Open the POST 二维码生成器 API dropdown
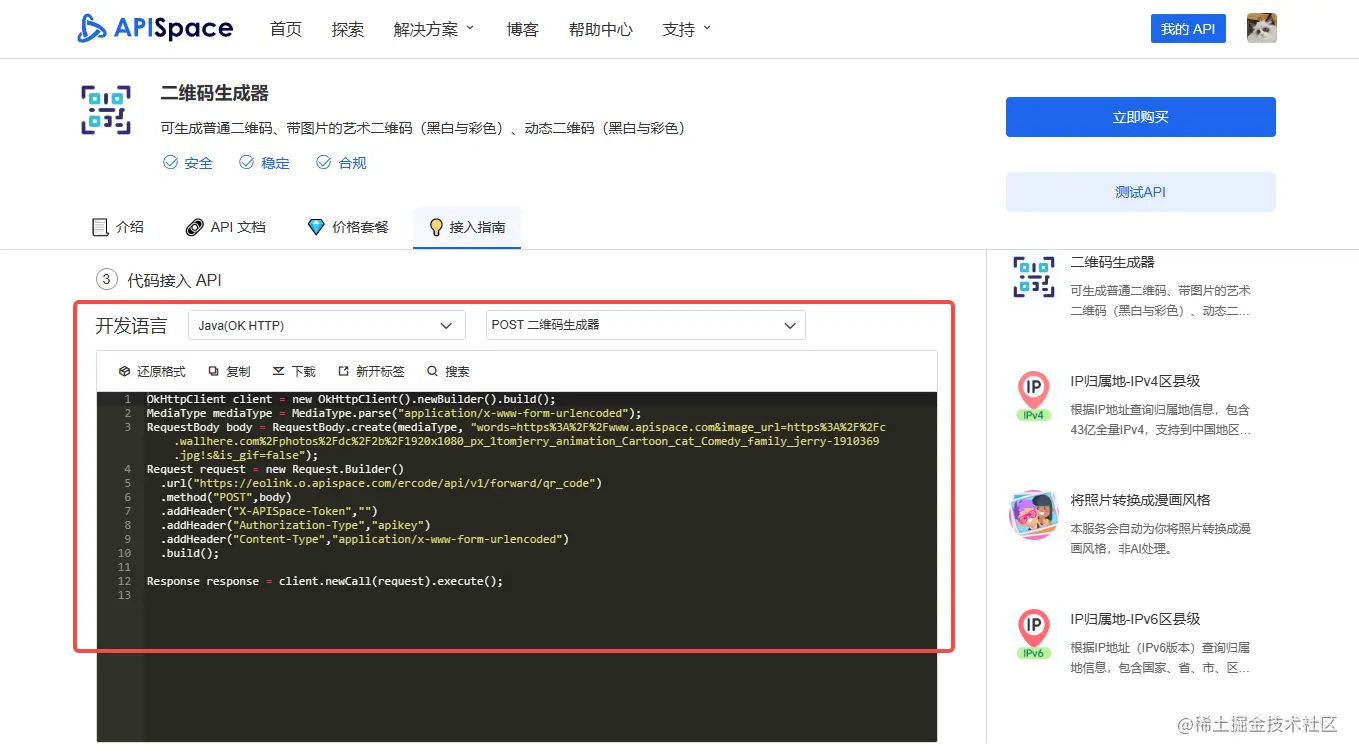 pyautogui.click(x=646, y=325)
